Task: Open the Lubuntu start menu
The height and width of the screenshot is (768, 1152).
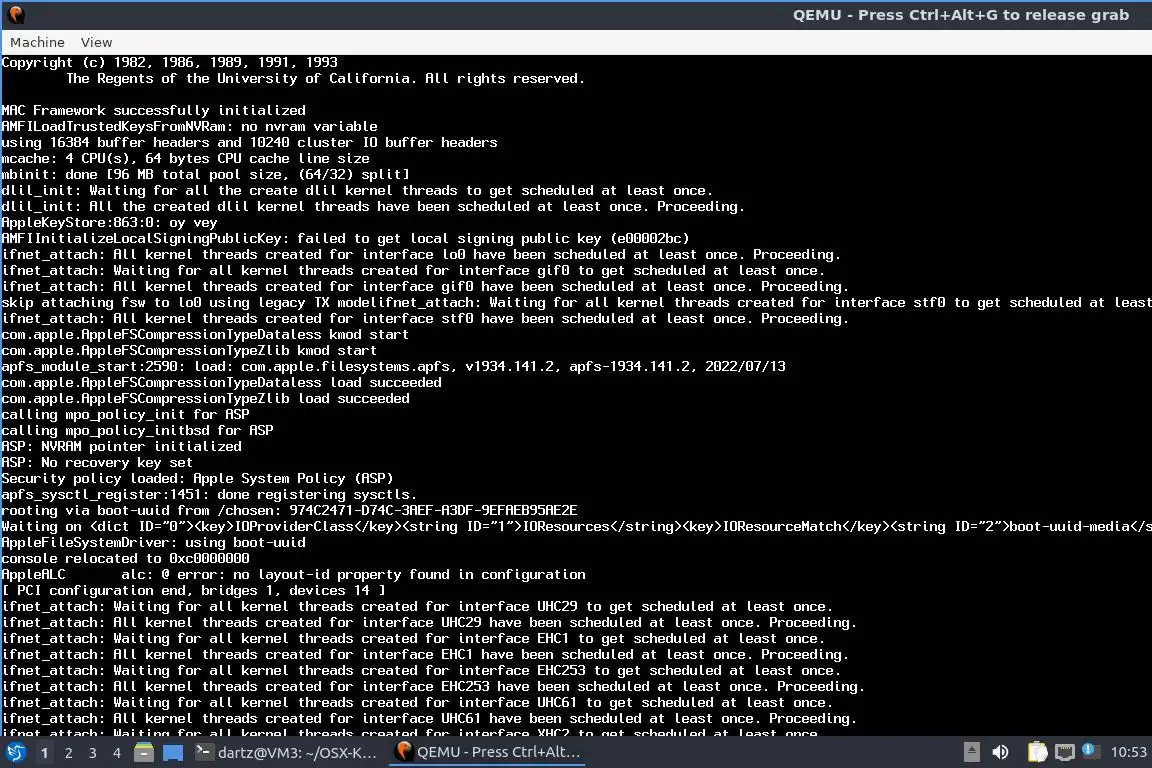Action: click(15, 753)
